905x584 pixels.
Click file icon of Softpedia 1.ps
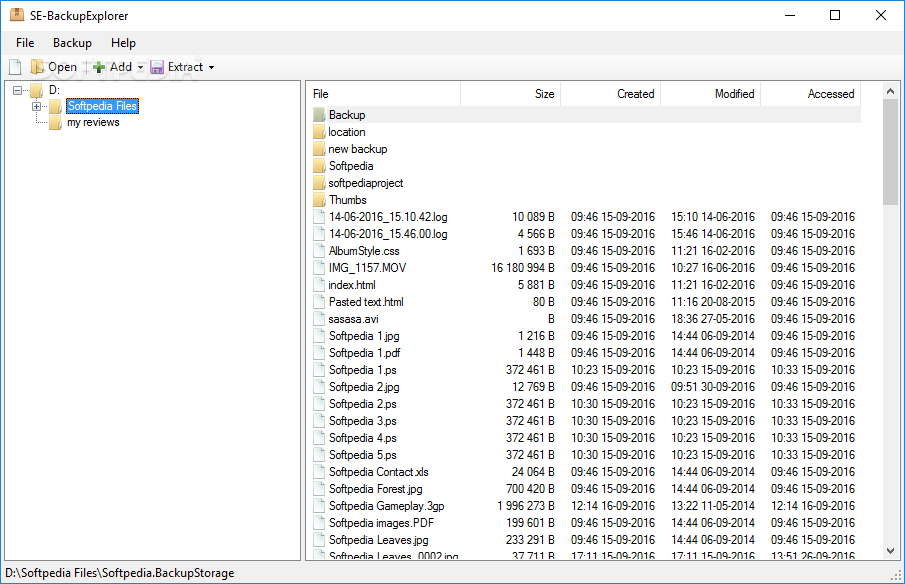point(319,370)
